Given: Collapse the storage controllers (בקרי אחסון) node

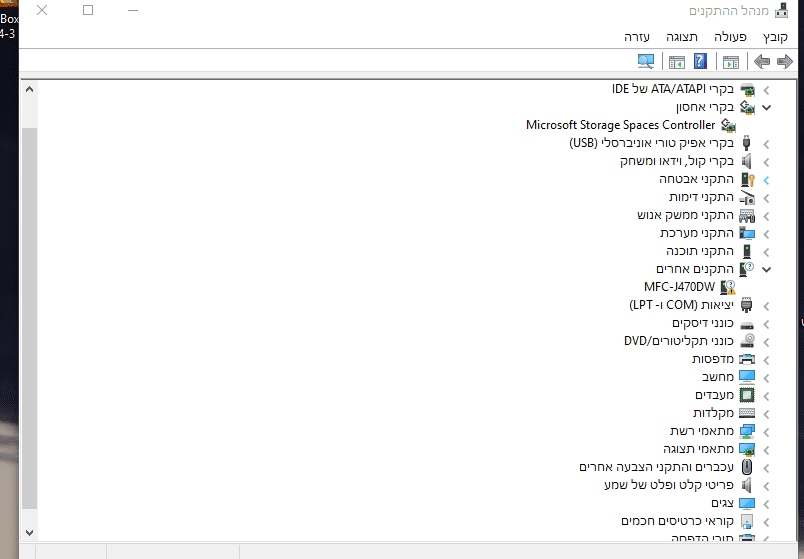Looking at the screenshot, I should [x=767, y=108].
